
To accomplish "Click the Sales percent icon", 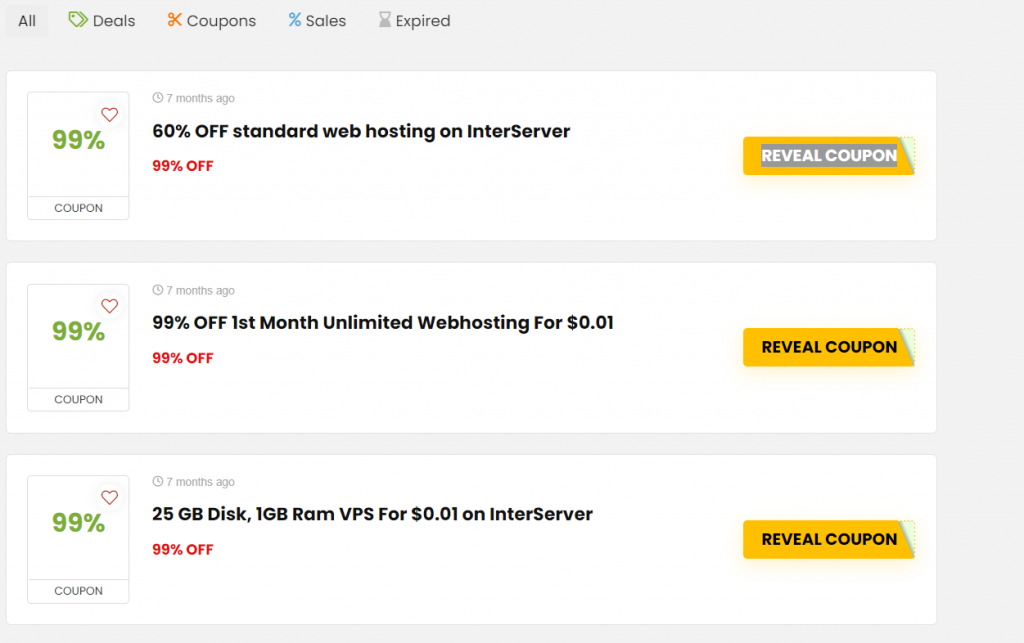I will [295, 20].
